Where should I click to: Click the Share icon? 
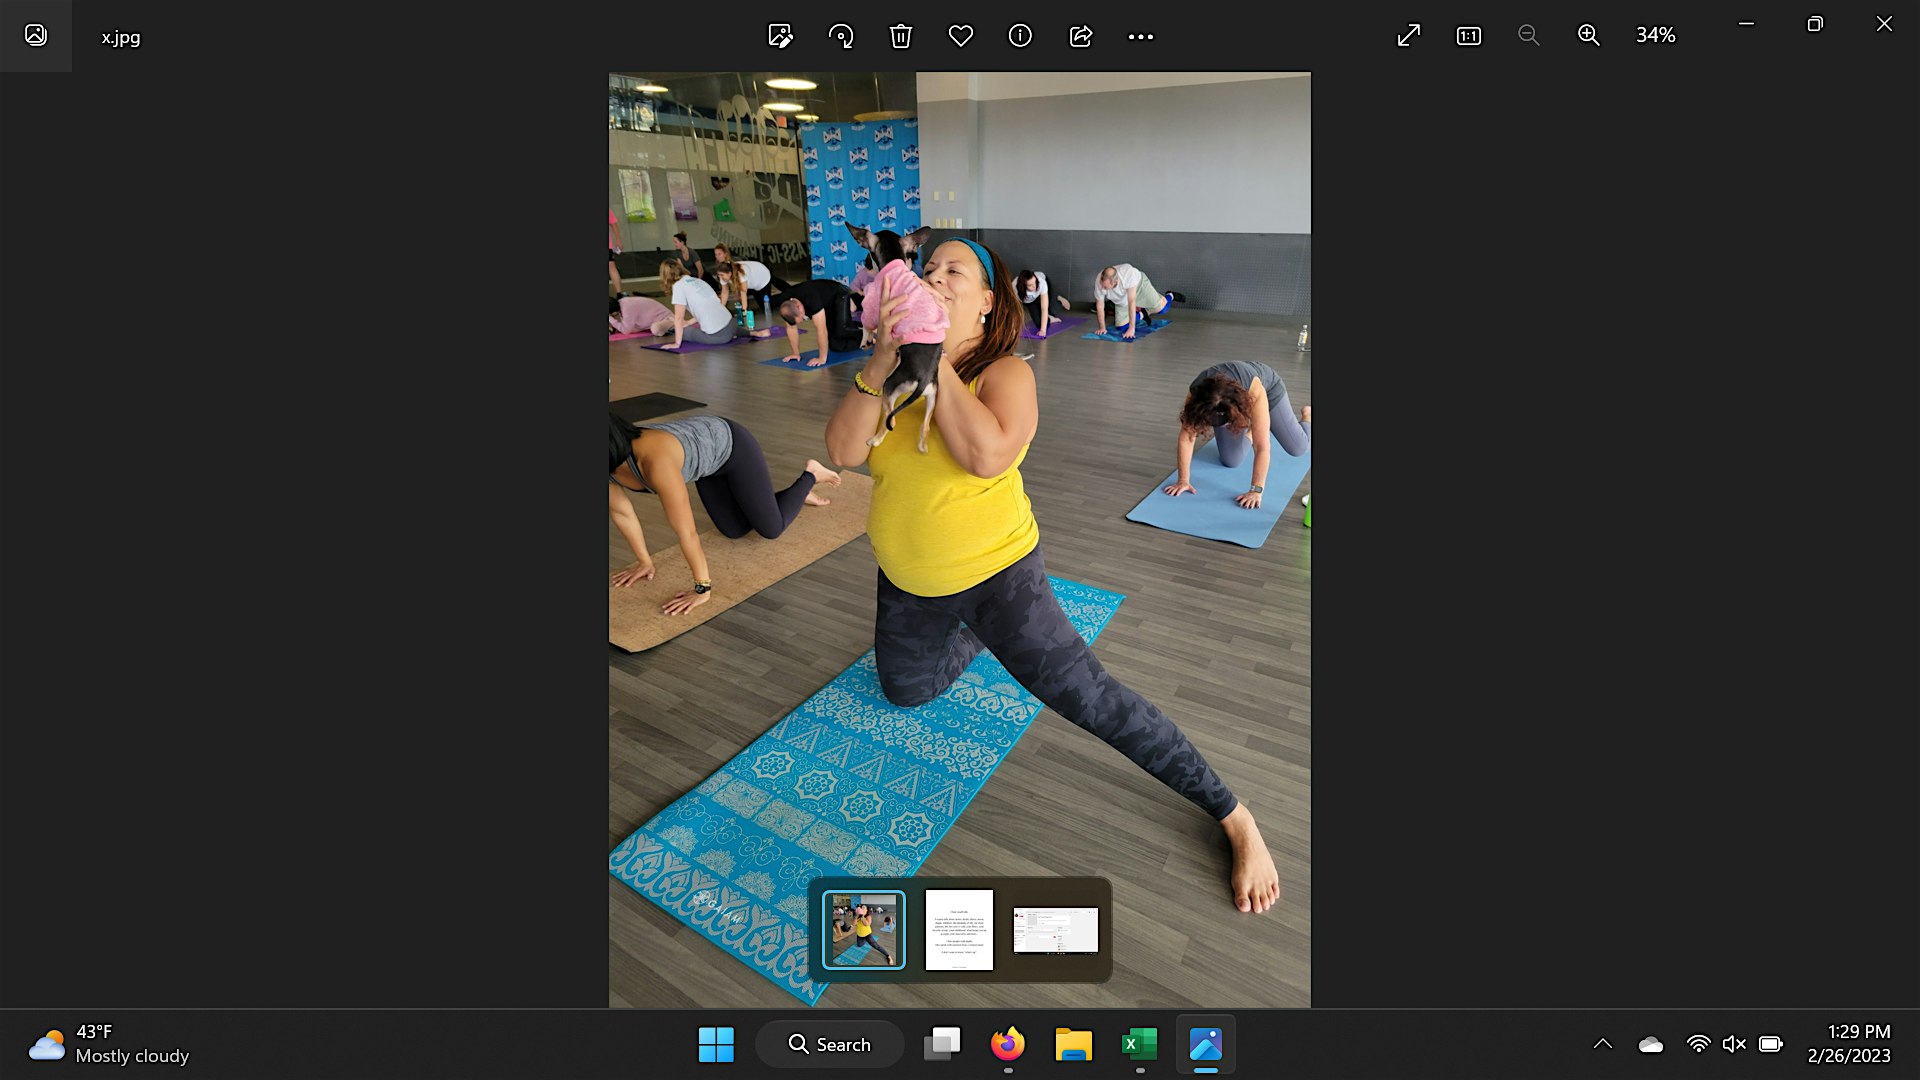pyautogui.click(x=1080, y=36)
